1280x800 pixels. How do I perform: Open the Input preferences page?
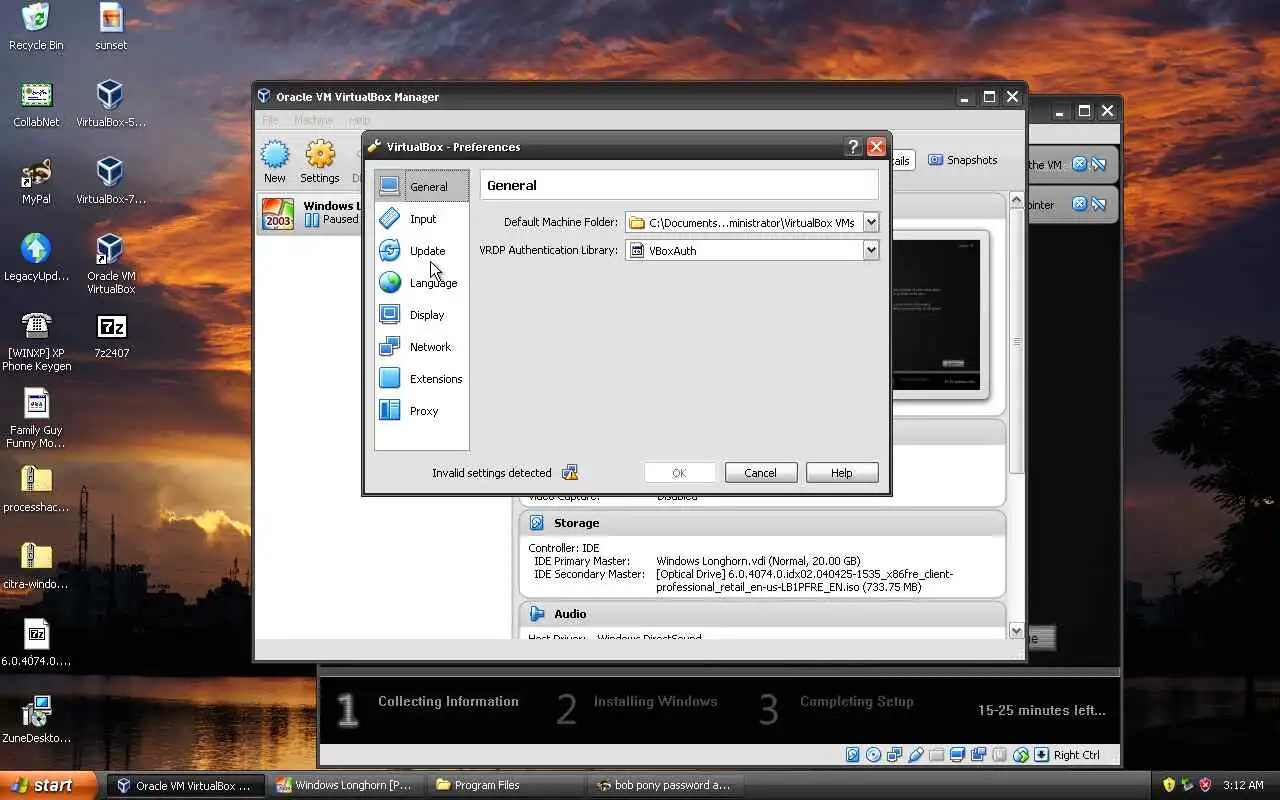click(x=422, y=218)
